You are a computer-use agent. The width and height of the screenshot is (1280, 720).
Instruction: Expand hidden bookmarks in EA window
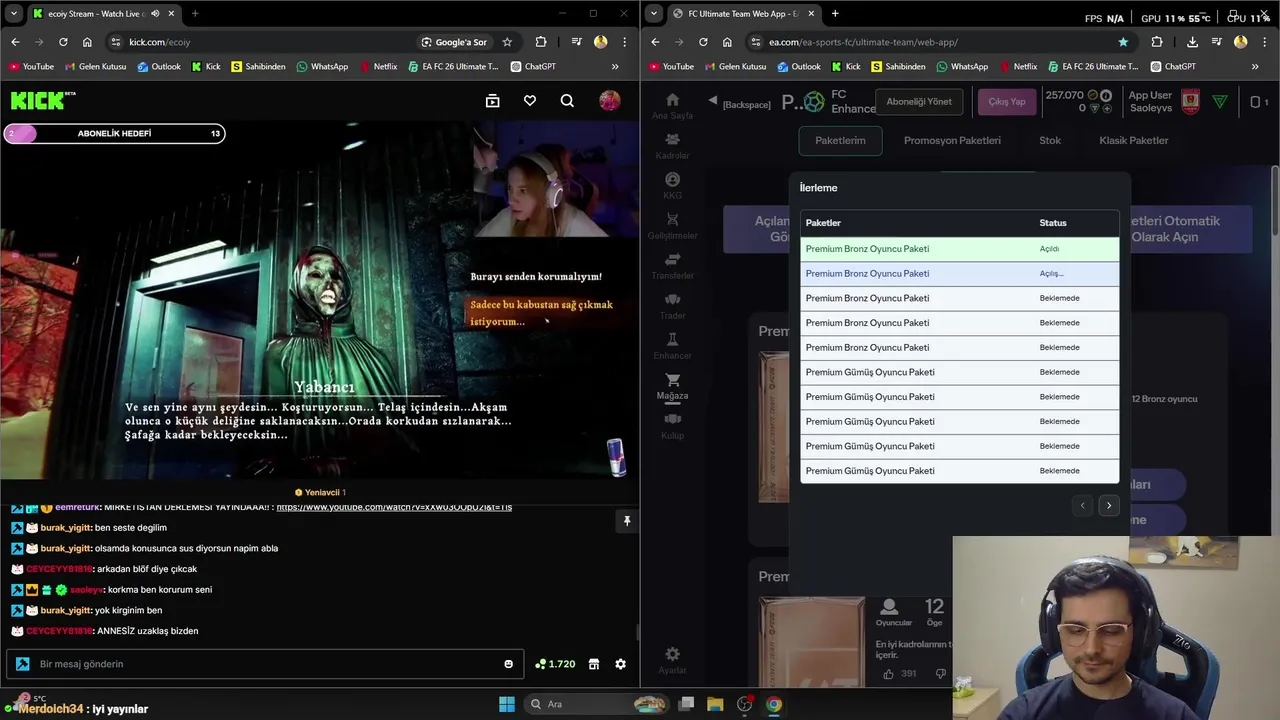(1255, 67)
